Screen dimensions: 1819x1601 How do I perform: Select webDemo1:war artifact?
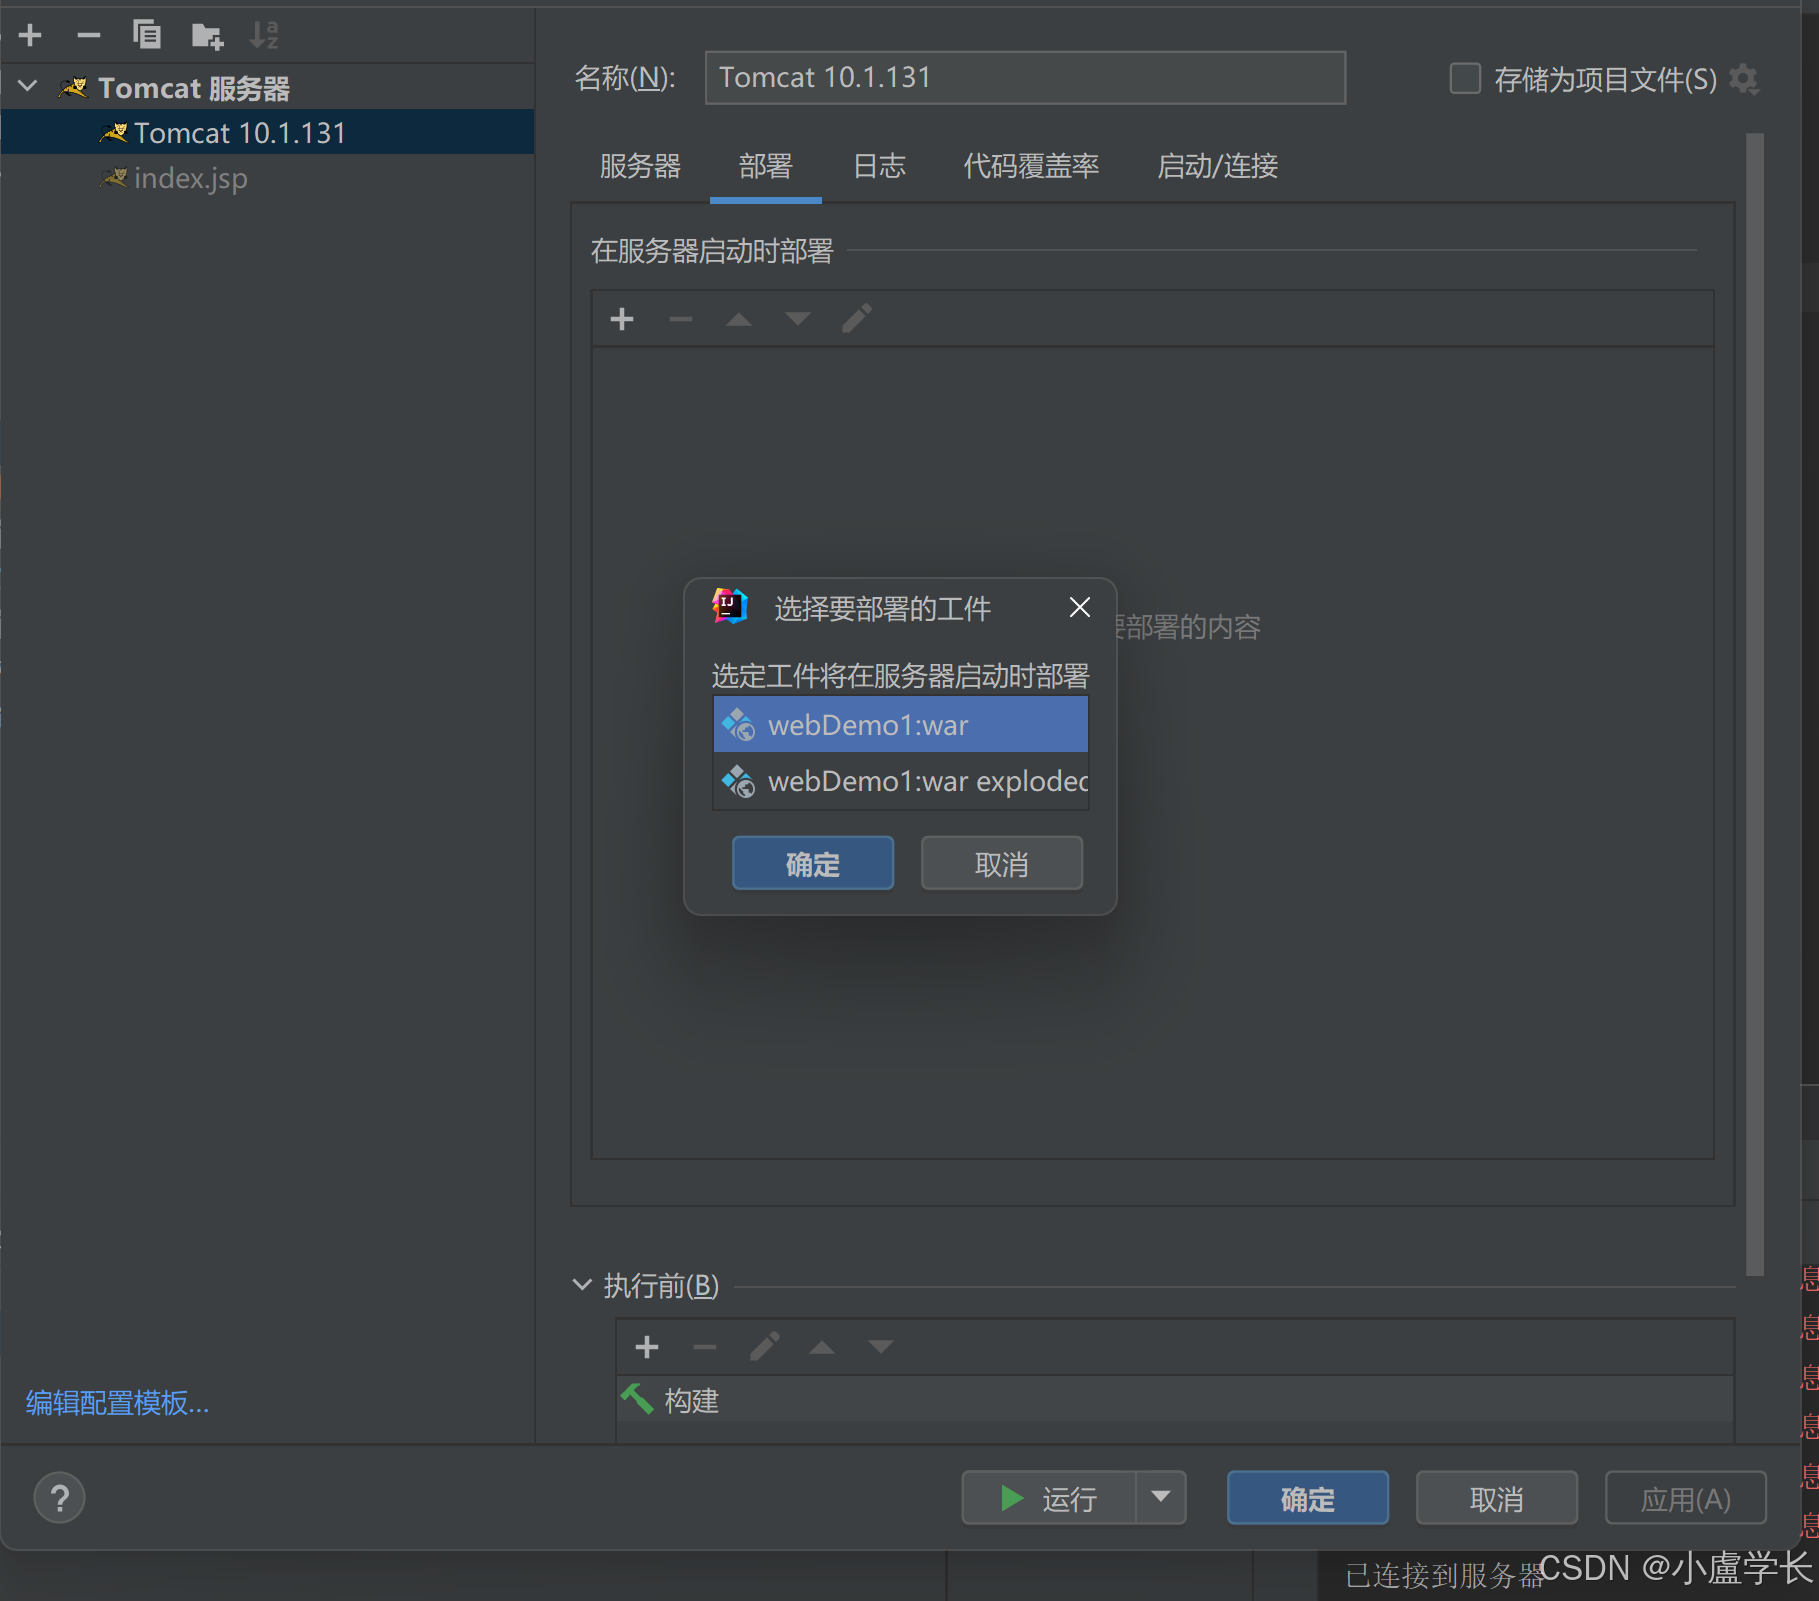pyautogui.click(x=900, y=725)
